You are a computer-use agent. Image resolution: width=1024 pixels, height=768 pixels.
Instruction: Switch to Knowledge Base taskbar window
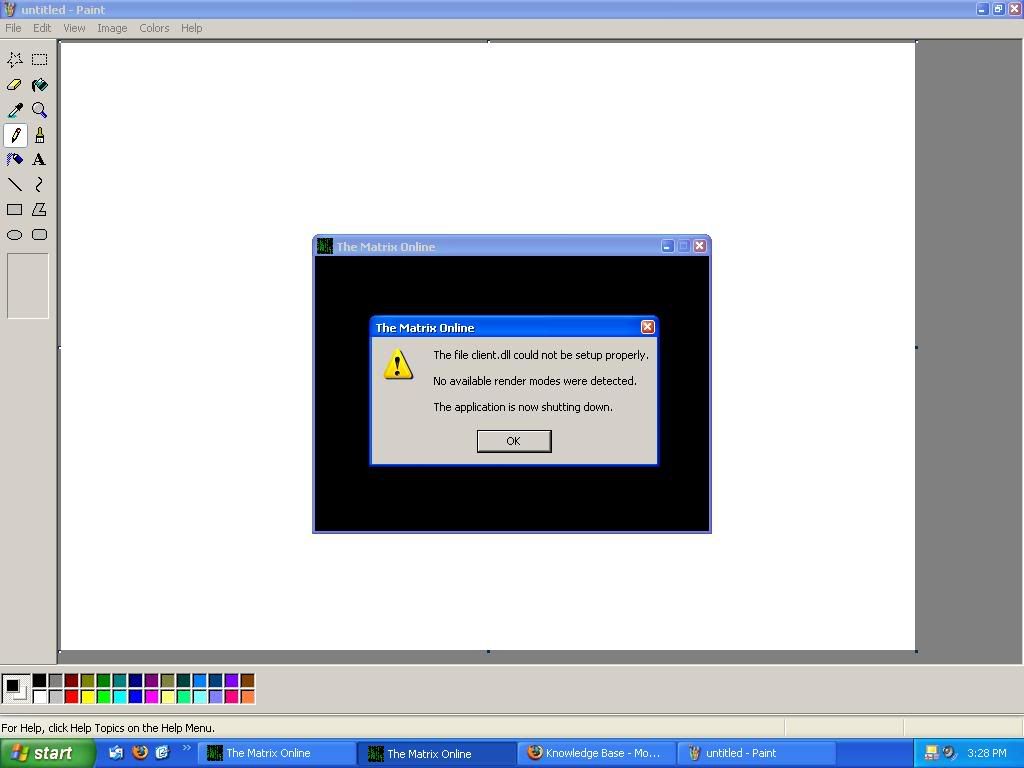(x=596, y=753)
